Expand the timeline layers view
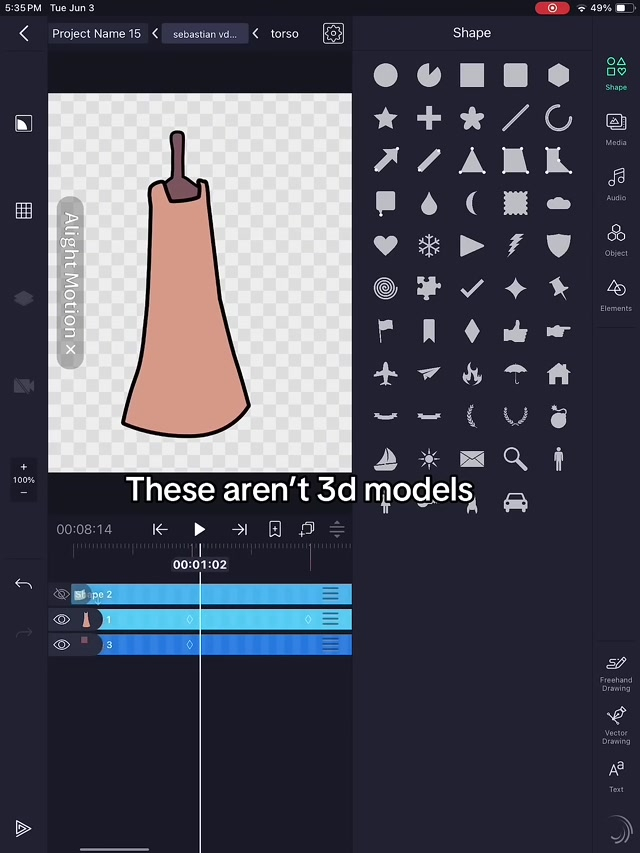The width and height of the screenshot is (640, 853). [x=337, y=529]
